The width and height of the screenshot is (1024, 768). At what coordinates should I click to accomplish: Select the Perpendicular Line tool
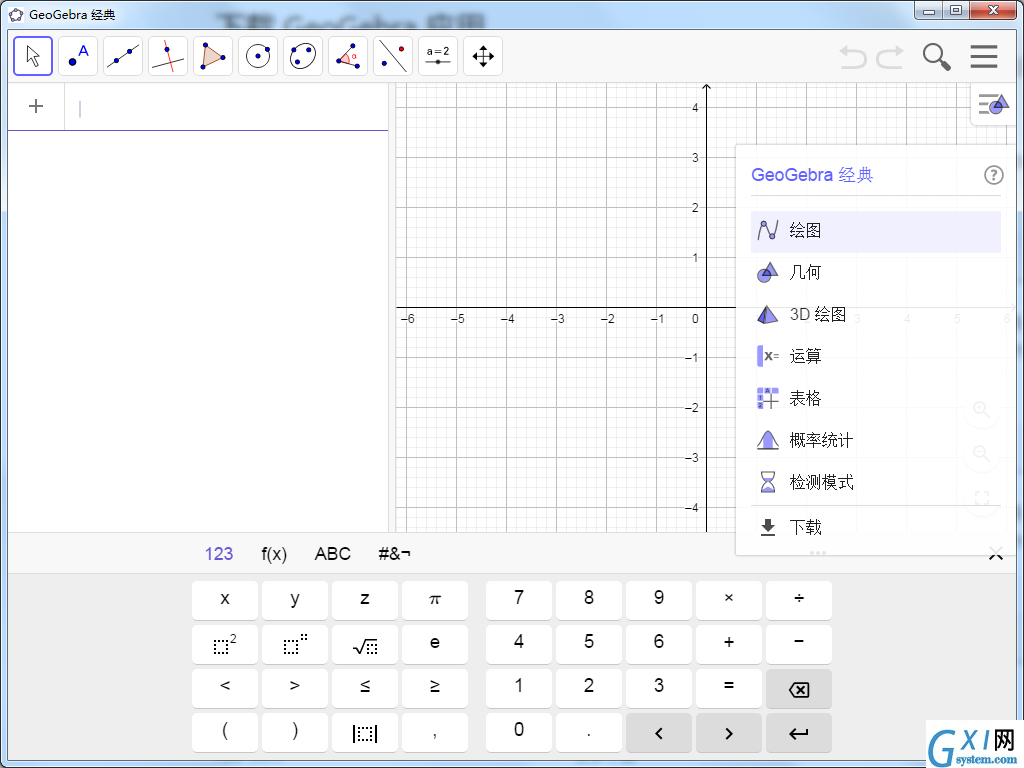[168, 56]
